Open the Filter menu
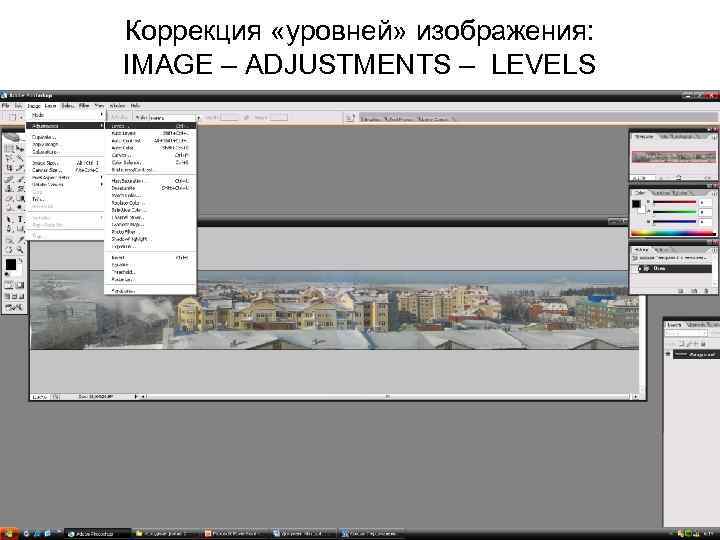This screenshot has height=540, width=720. point(84,106)
